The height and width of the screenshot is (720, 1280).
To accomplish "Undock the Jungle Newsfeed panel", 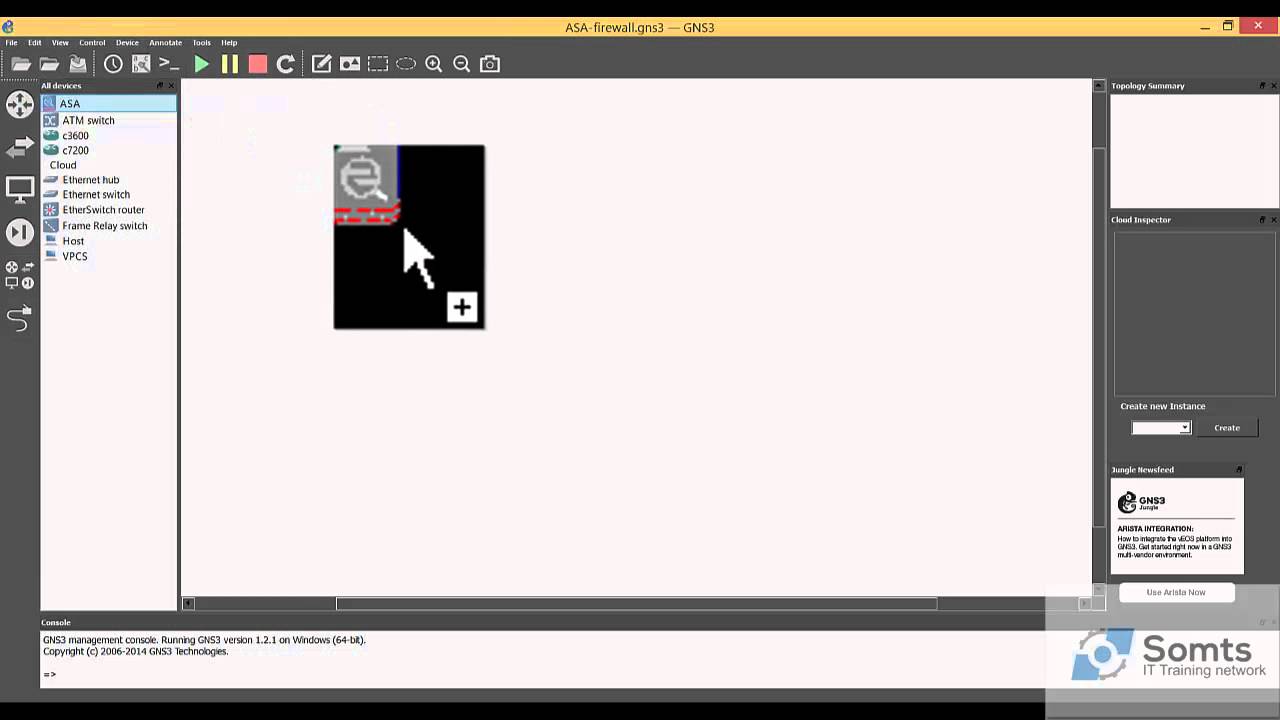I will [1239, 470].
